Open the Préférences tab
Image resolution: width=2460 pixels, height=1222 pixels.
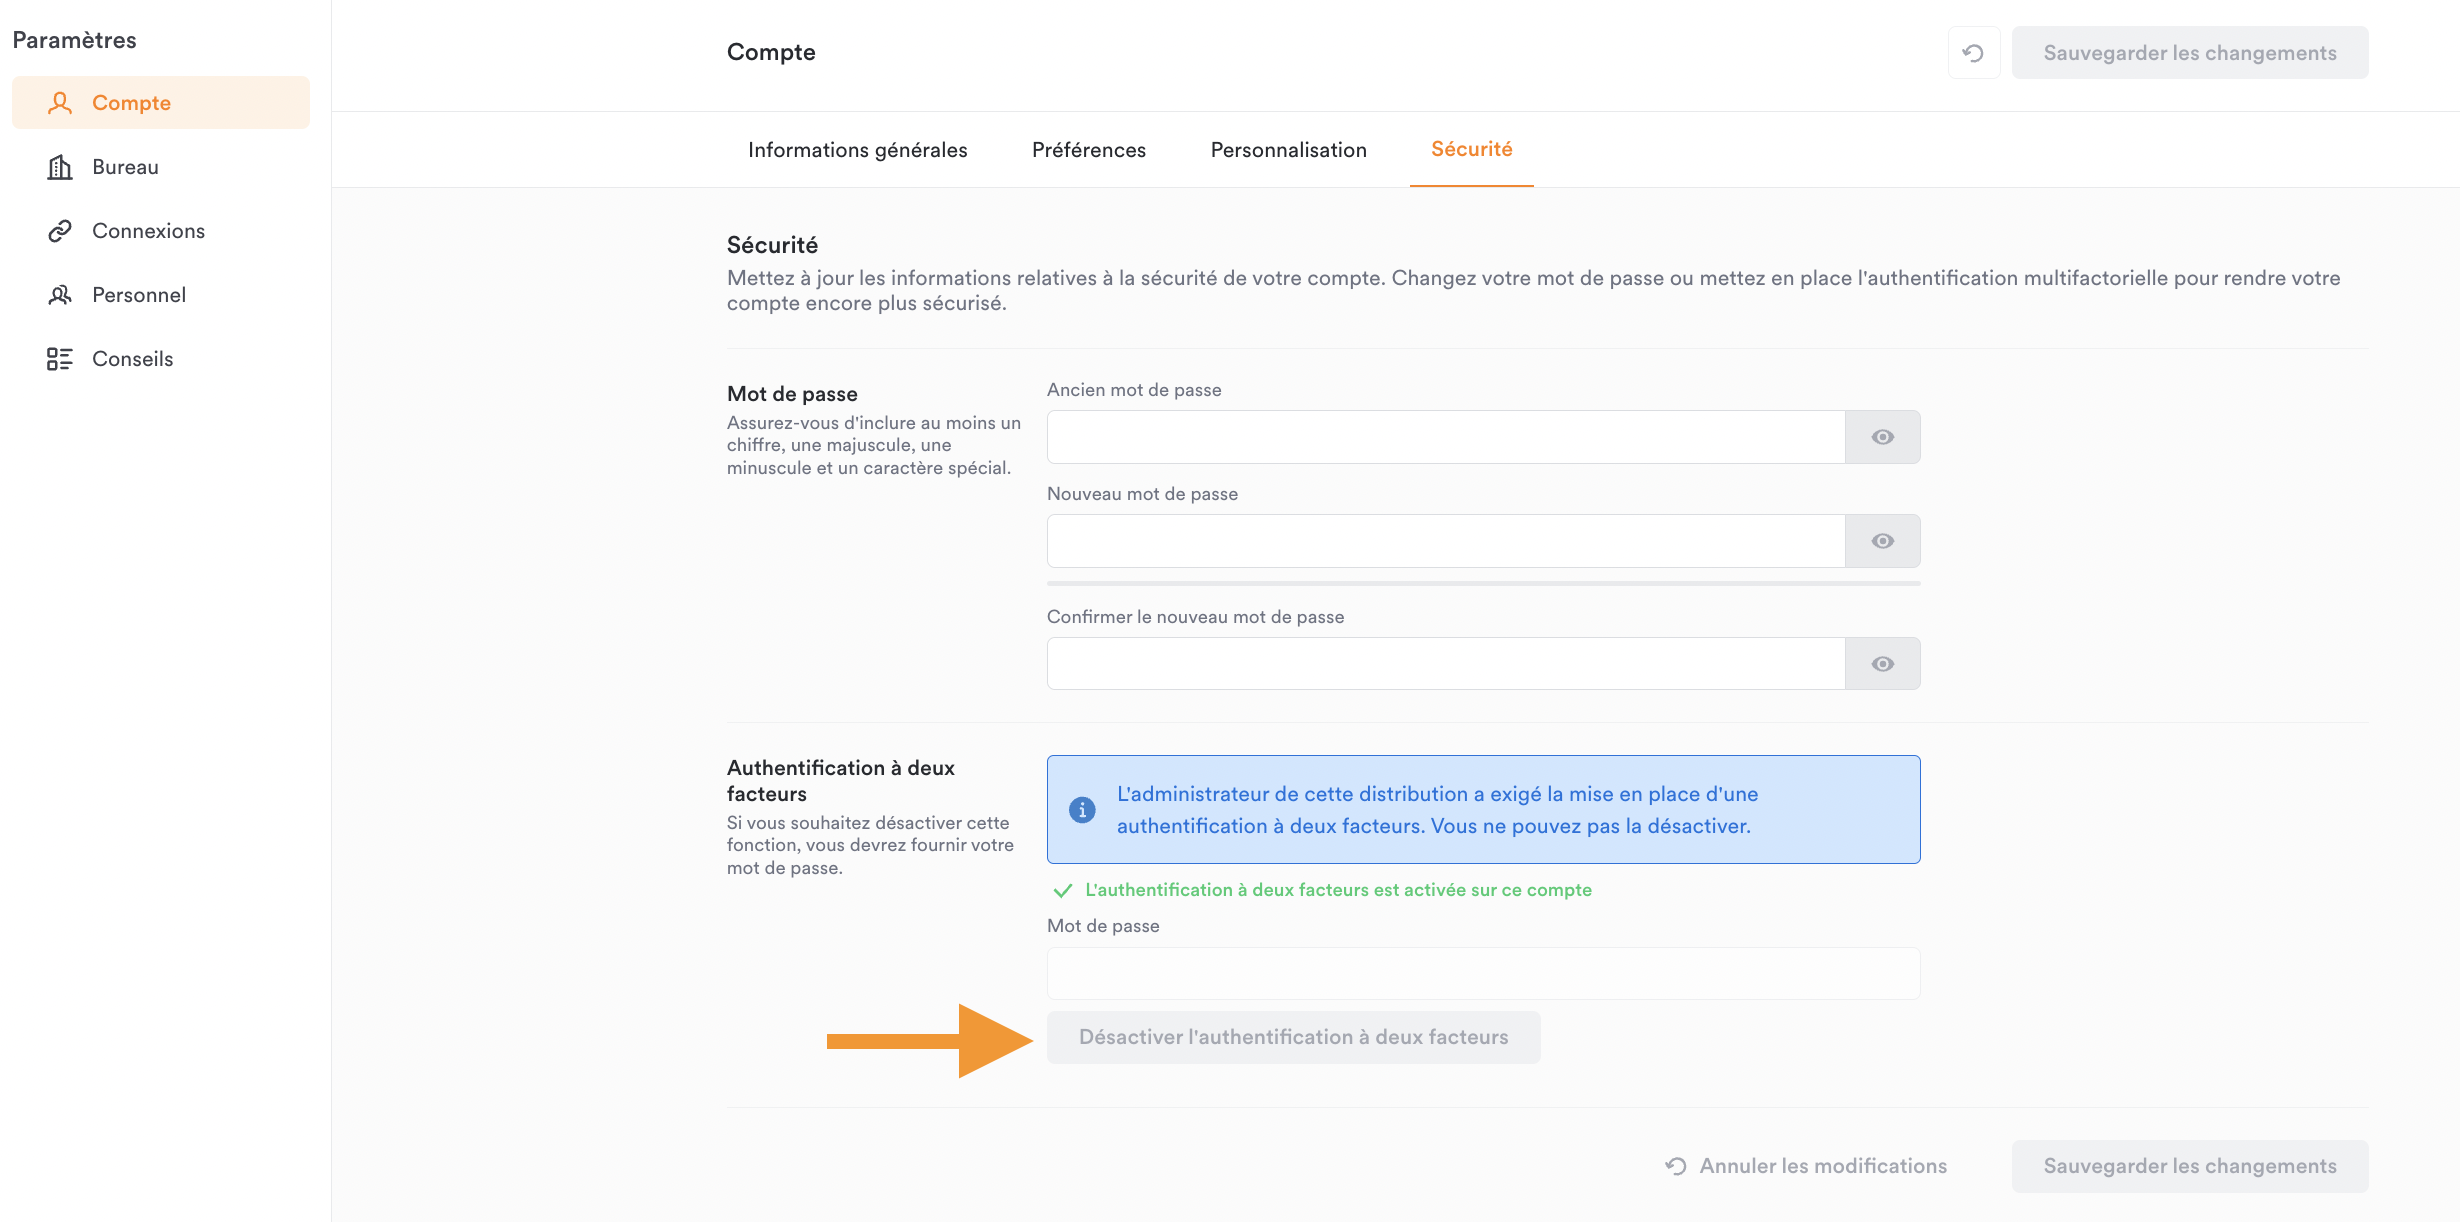pos(1089,150)
